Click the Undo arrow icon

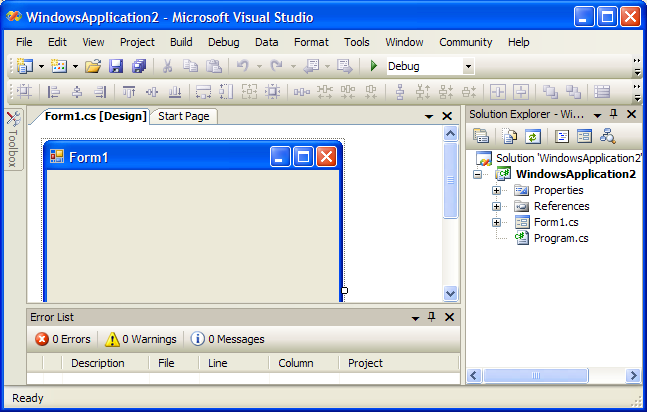coord(243,66)
